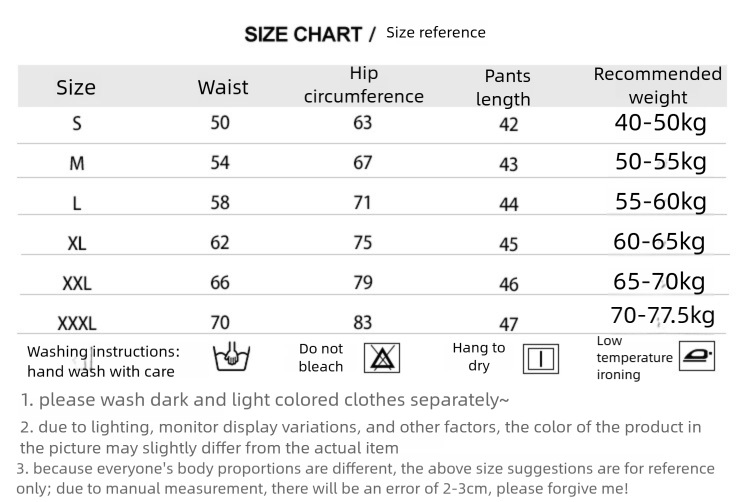Click the 'Washing instructions: hand wash with care' label
The height and width of the screenshot is (502, 744).
[103, 361]
